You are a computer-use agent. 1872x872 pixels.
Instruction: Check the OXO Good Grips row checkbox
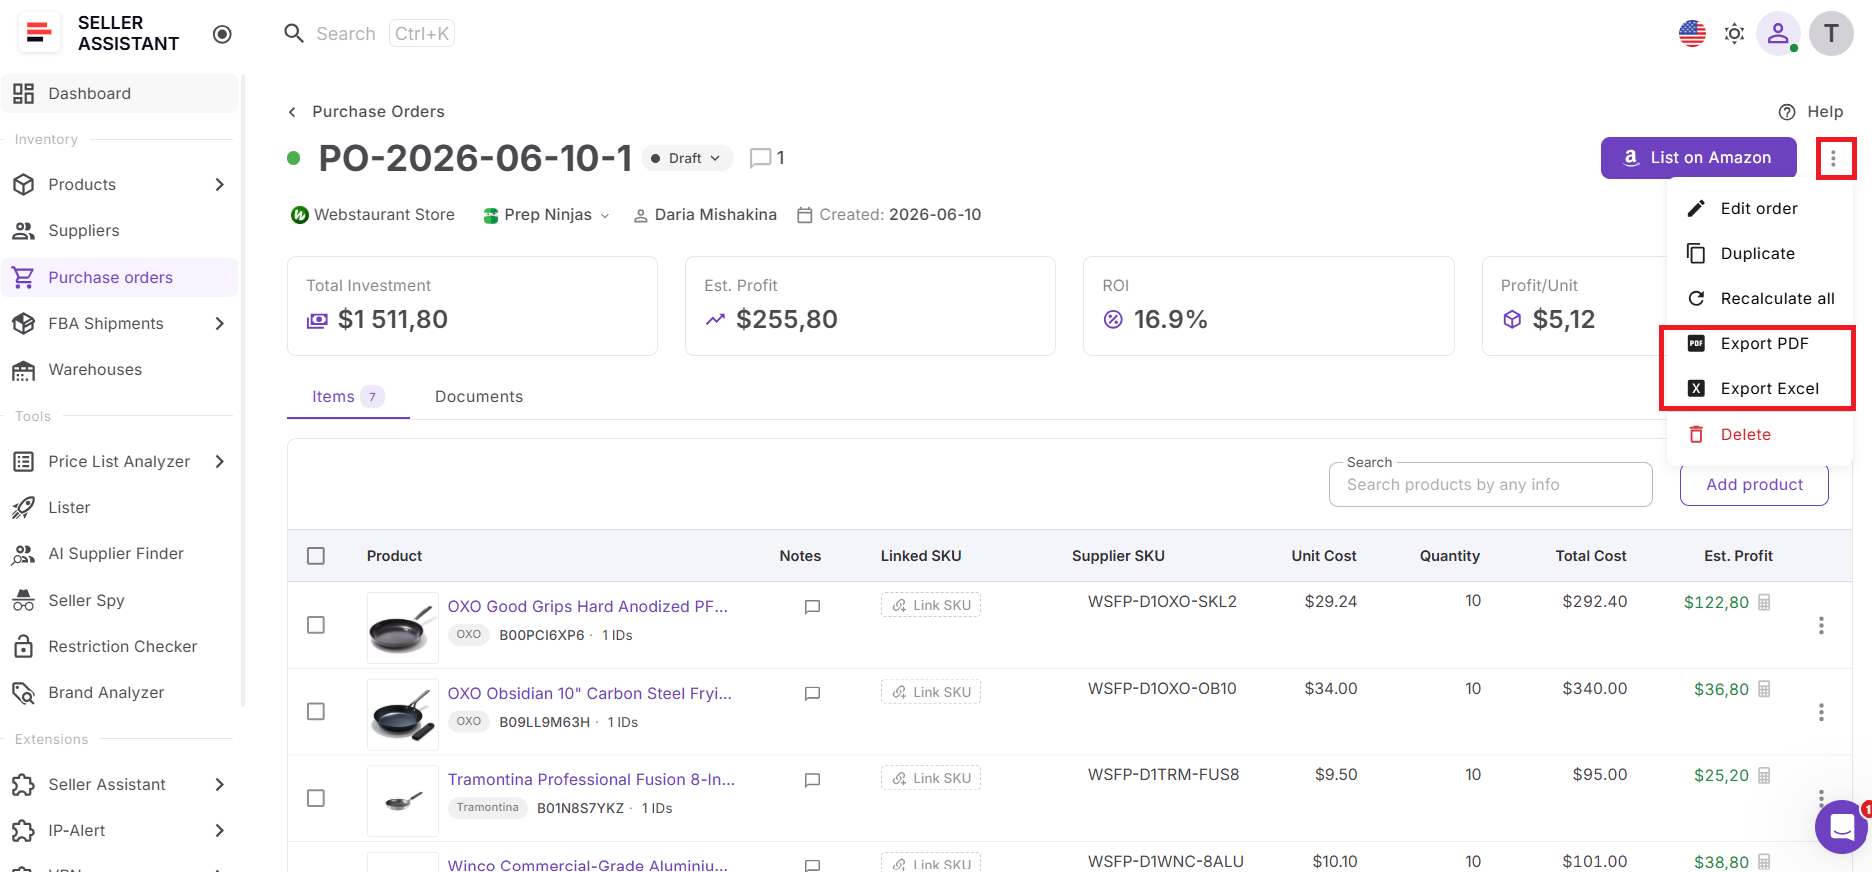316,625
